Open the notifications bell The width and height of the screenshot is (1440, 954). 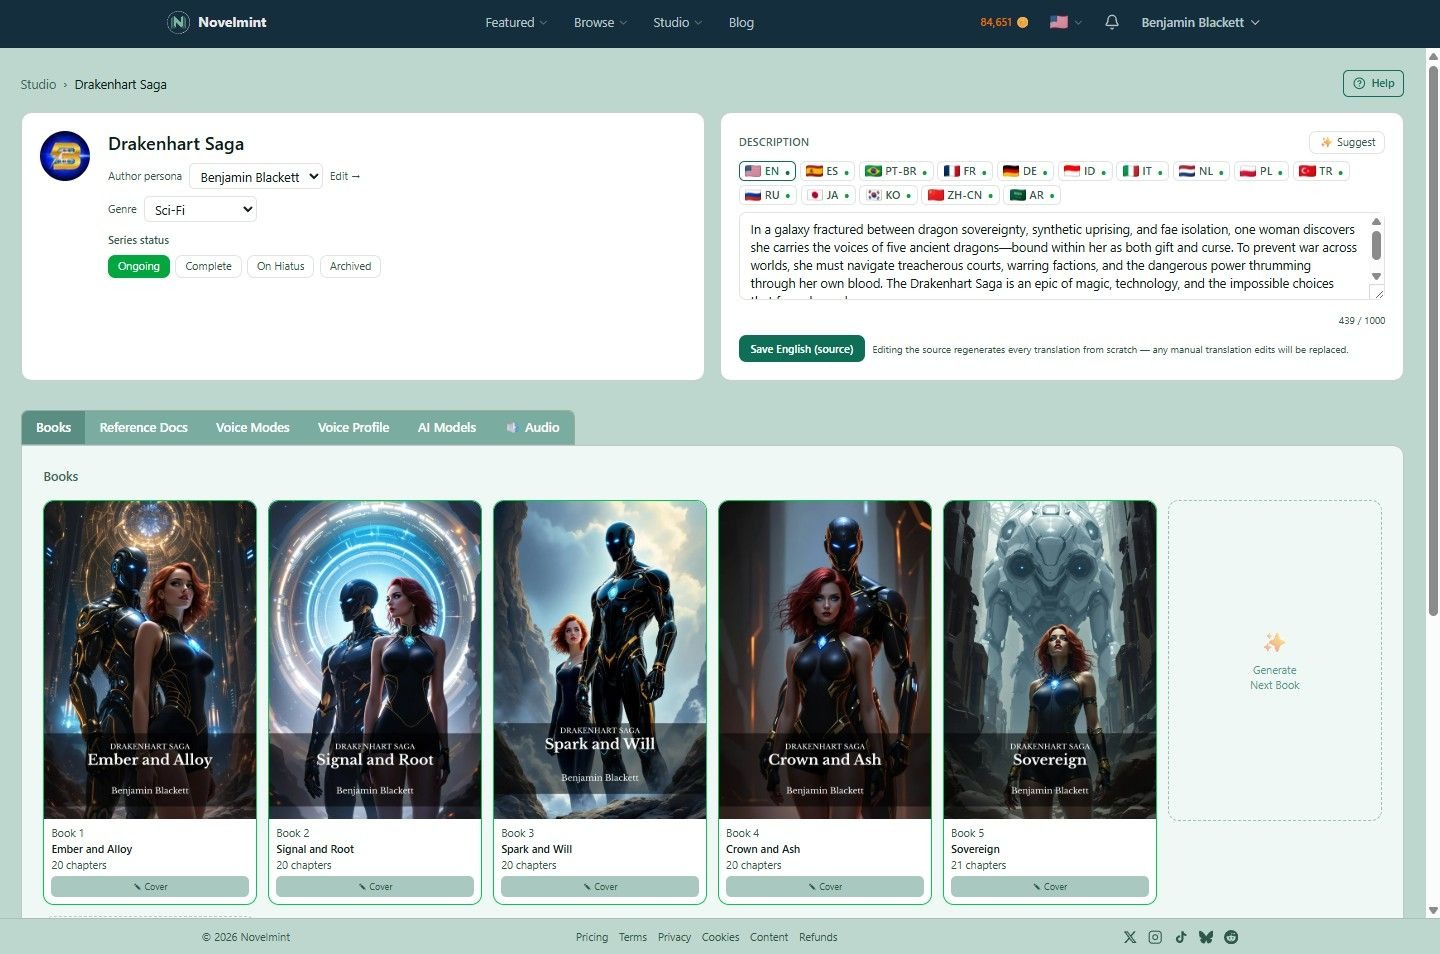(x=1112, y=22)
